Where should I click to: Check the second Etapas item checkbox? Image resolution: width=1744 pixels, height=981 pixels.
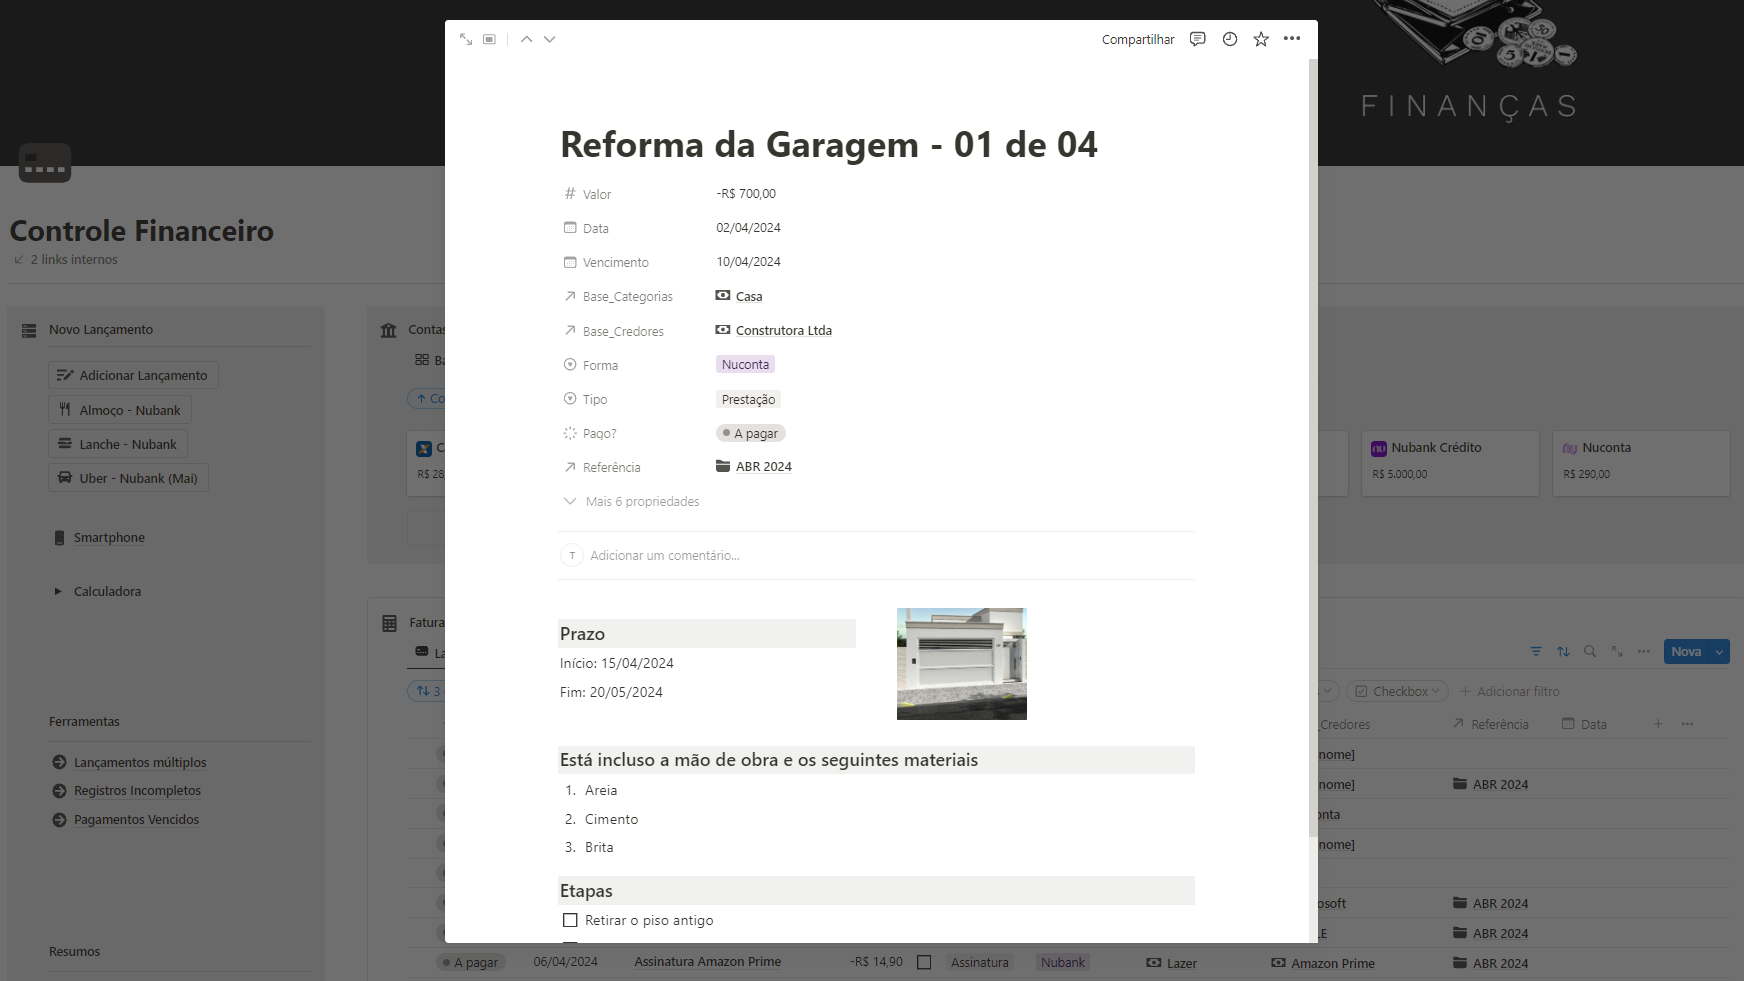[x=571, y=946]
